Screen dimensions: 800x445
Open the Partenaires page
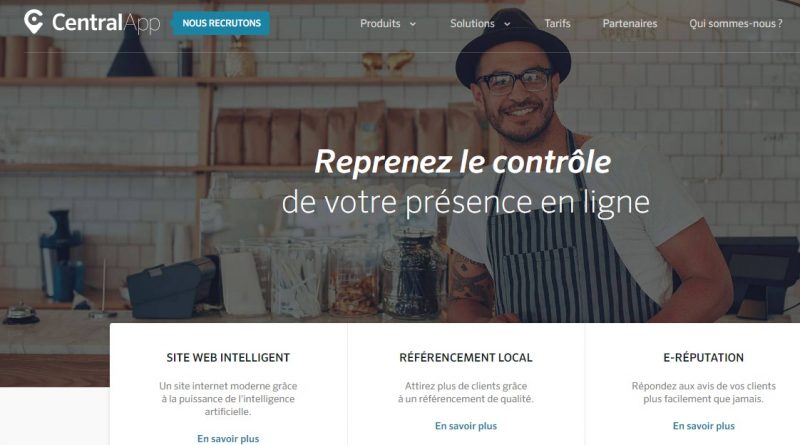pyautogui.click(x=630, y=23)
